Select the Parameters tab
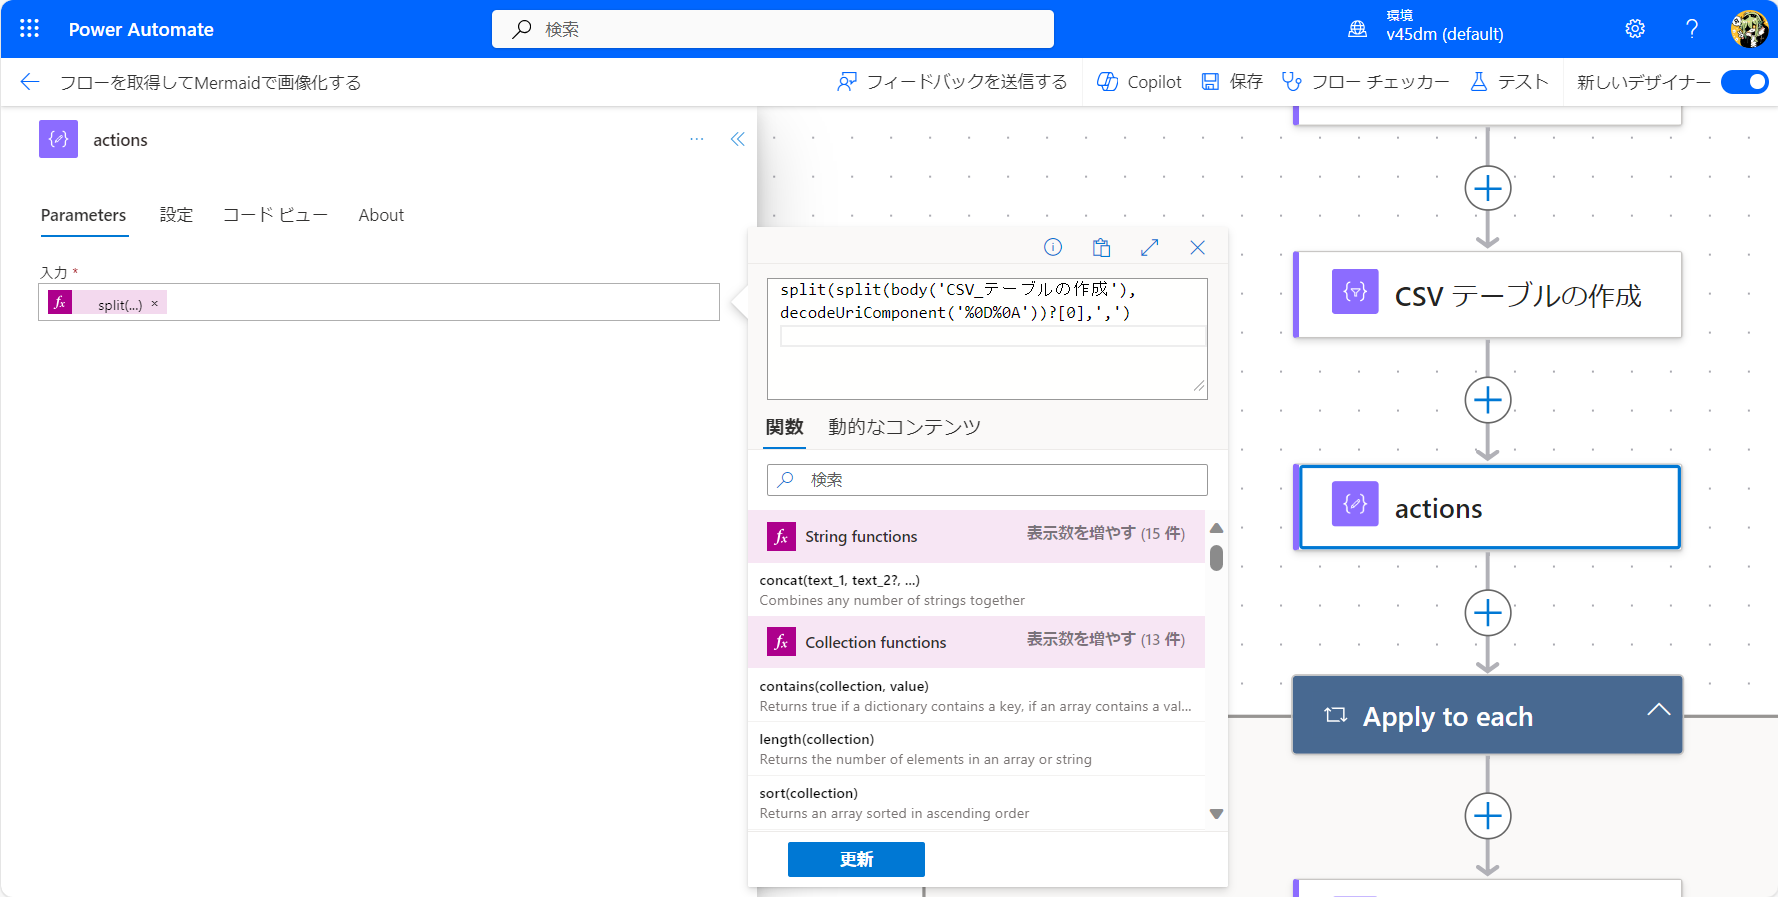 point(84,215)
